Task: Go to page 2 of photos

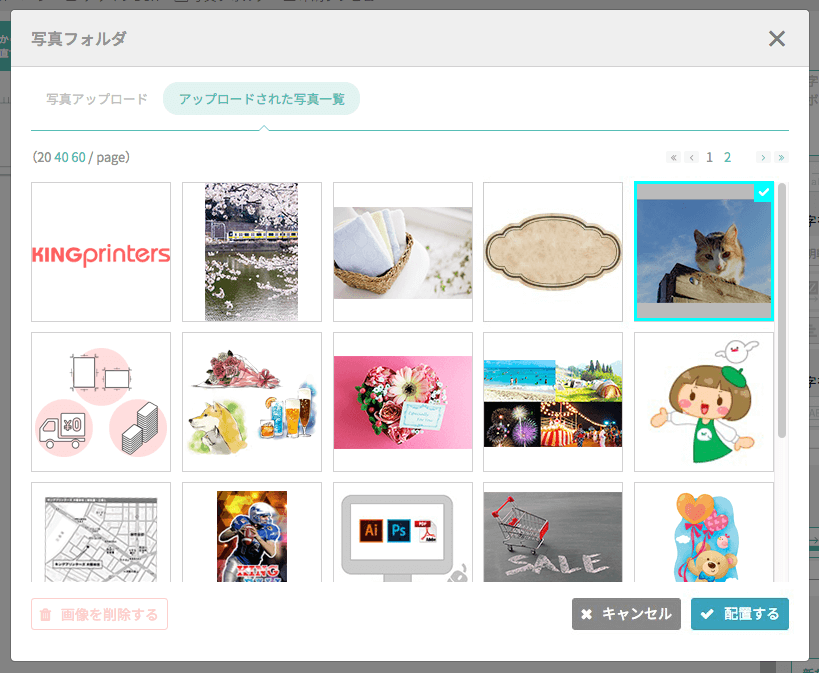Action: coord(728,157)
